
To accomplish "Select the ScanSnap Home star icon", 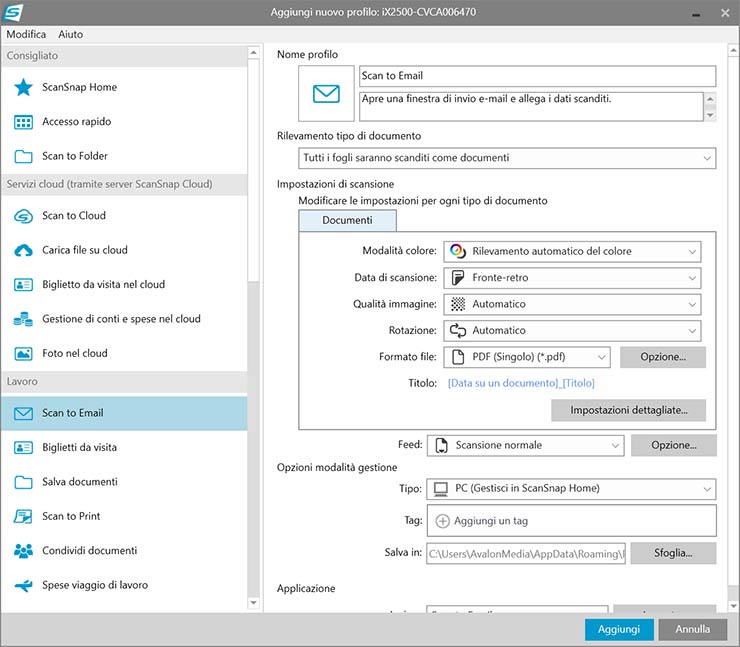I will click(x=23, y=87).
